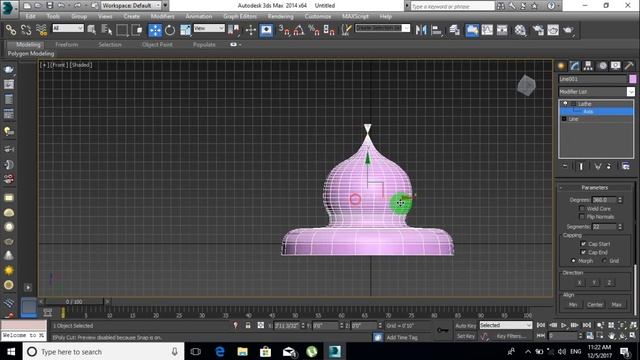Image resolution: width=640 pixels, height=360 pixels.
Task: Switch to the Hierarchy command panel tab
Action: point(588,66)
